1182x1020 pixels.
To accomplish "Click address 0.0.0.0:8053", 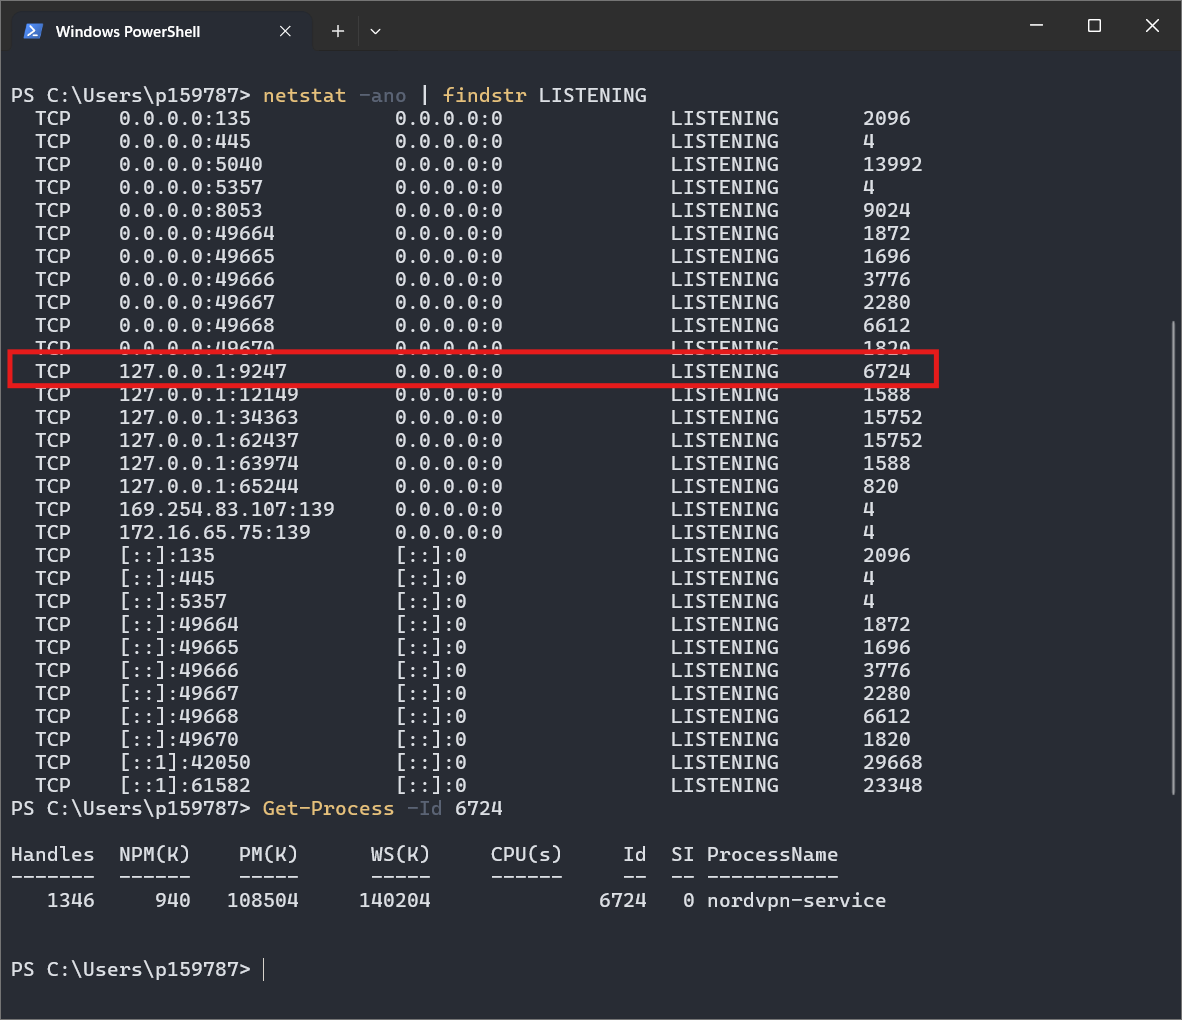I will (x=191, y=211).
